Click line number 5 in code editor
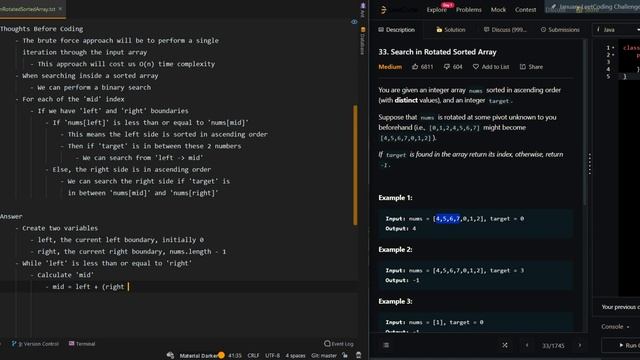This screenshot has height=360, width=640. (608, 76)
